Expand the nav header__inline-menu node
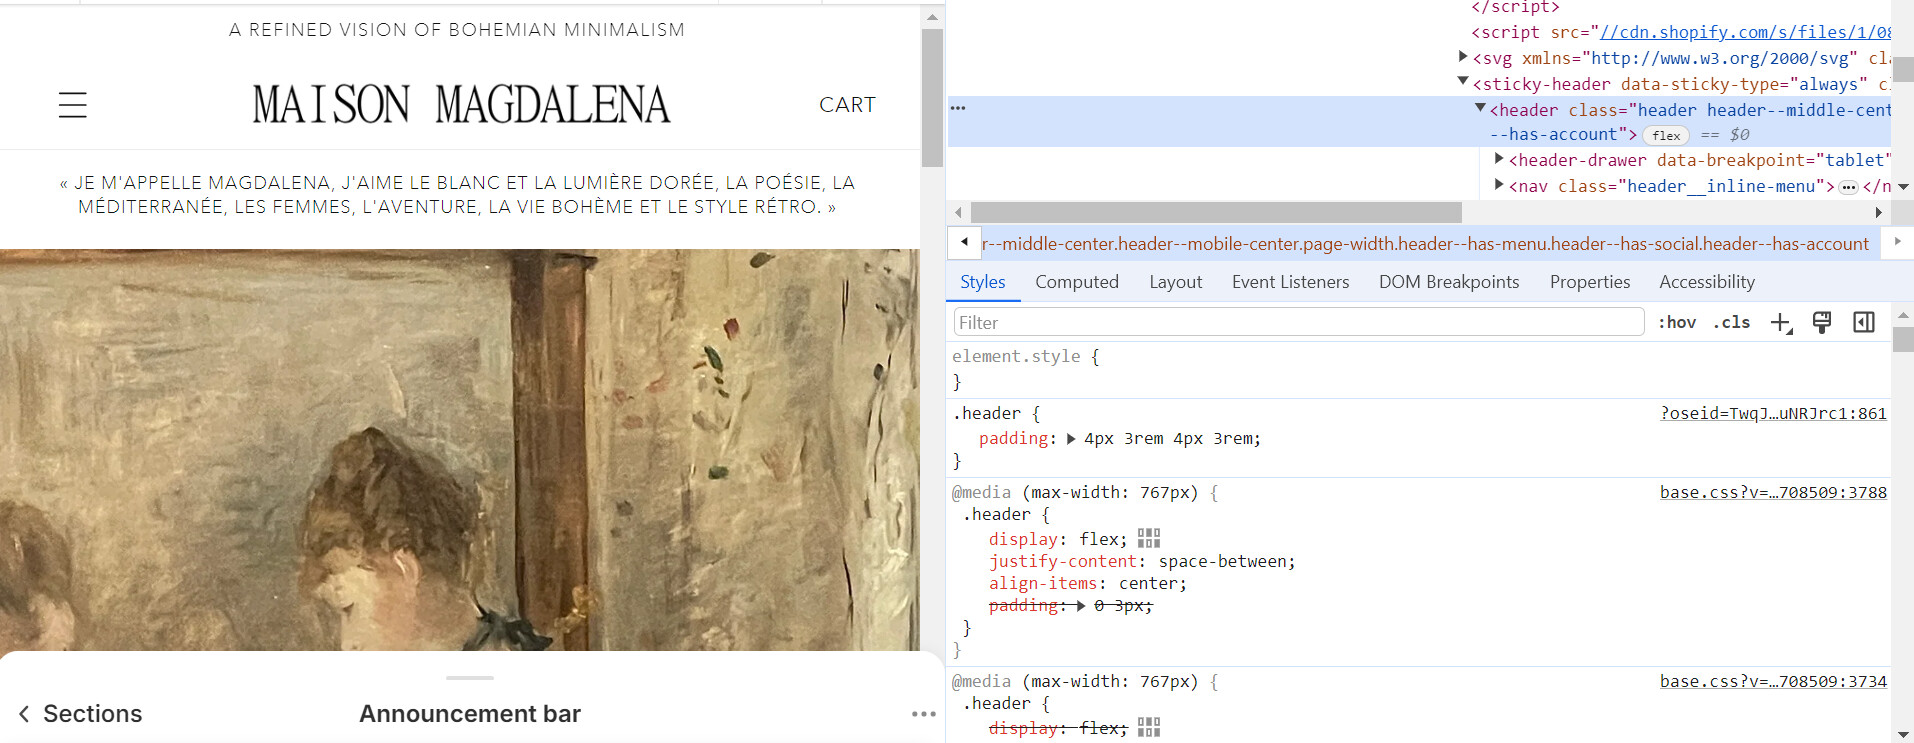The height and width of the screenshot is (743, 1914). point(1499,185)
